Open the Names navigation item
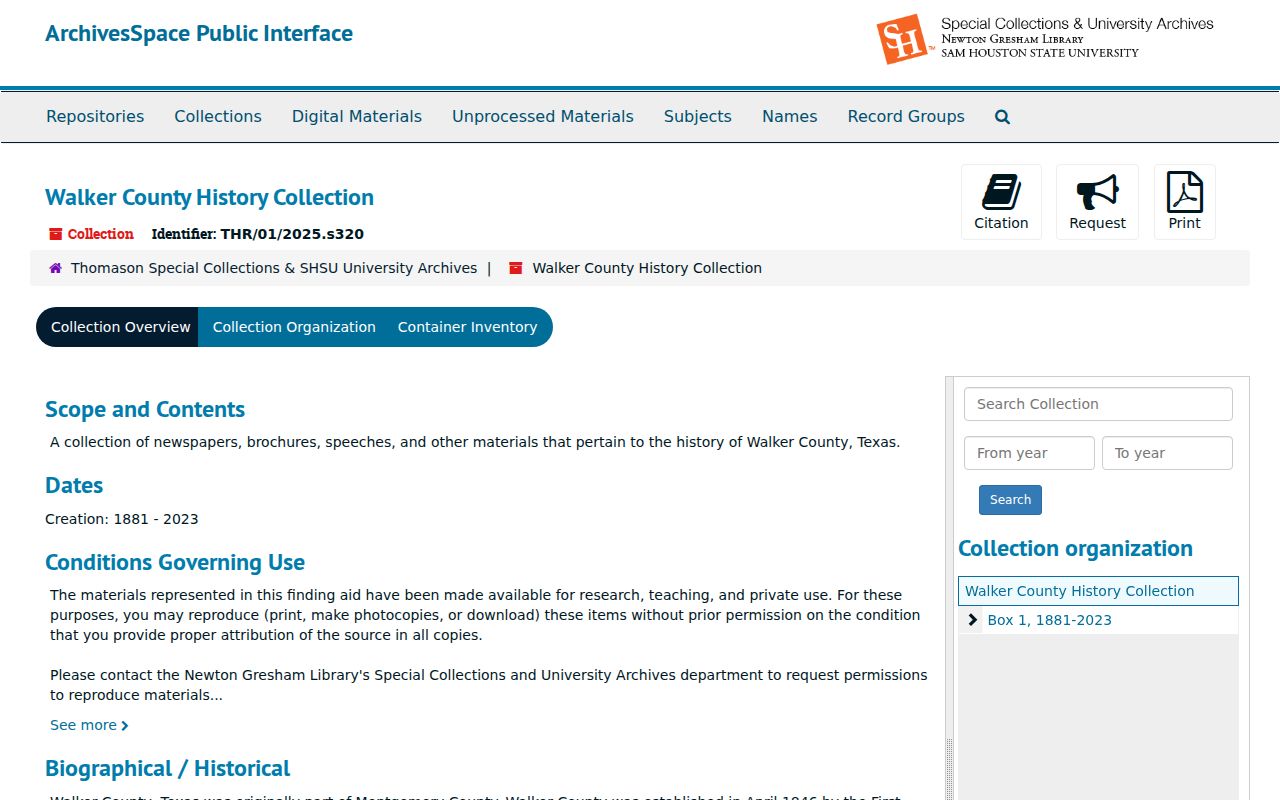This screenshot has height=800, width=1280. tap(790, 117)
